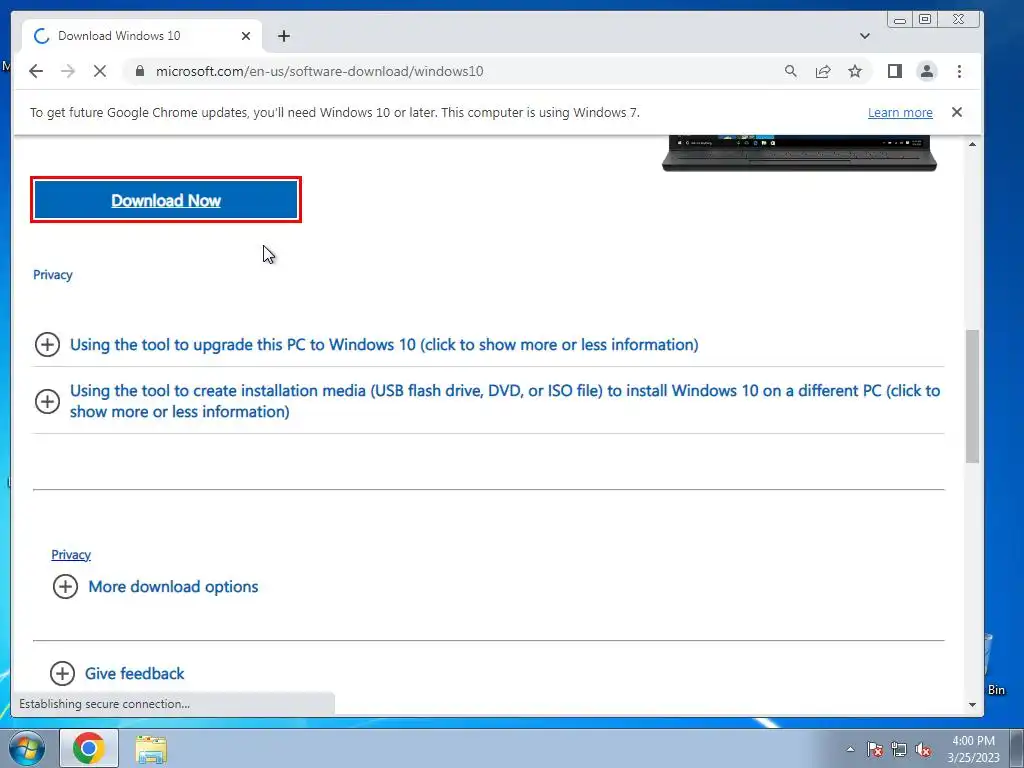The image size is (1024, 768).
Task: Click the laptop image on the page
Action: (799, 153)
